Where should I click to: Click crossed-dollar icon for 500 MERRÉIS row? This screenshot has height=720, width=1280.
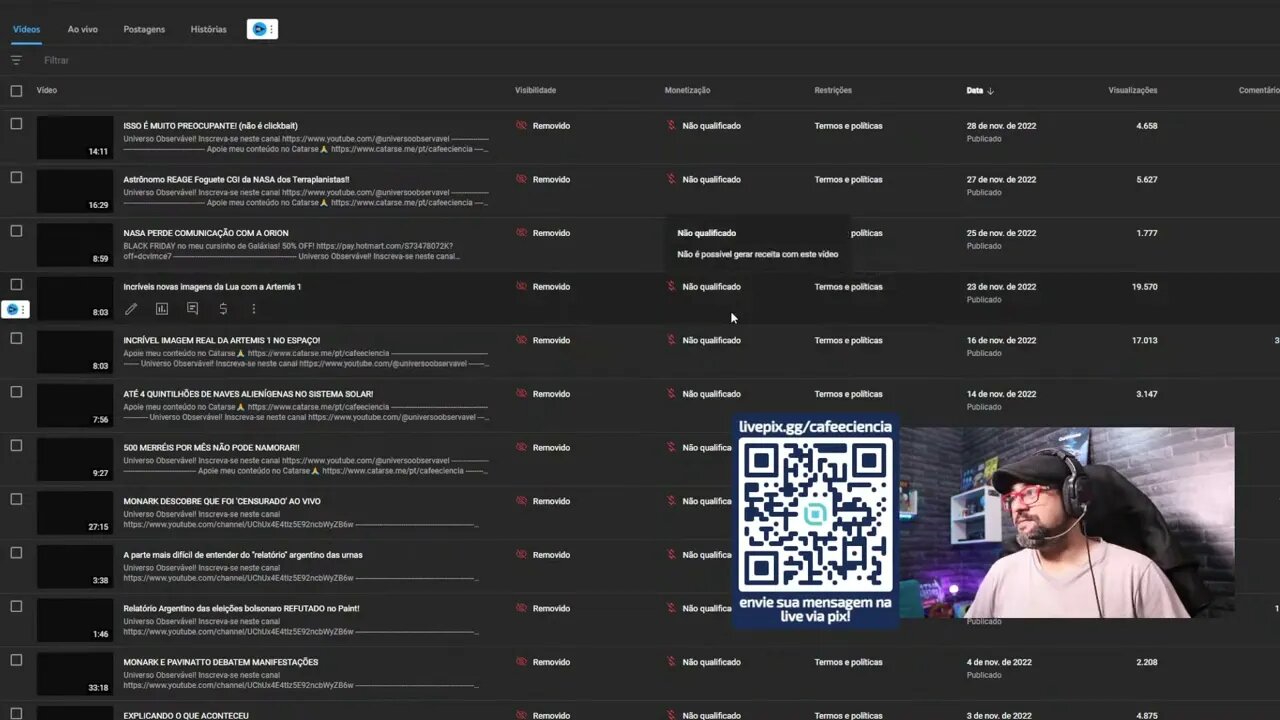click(x=672, y=448)
